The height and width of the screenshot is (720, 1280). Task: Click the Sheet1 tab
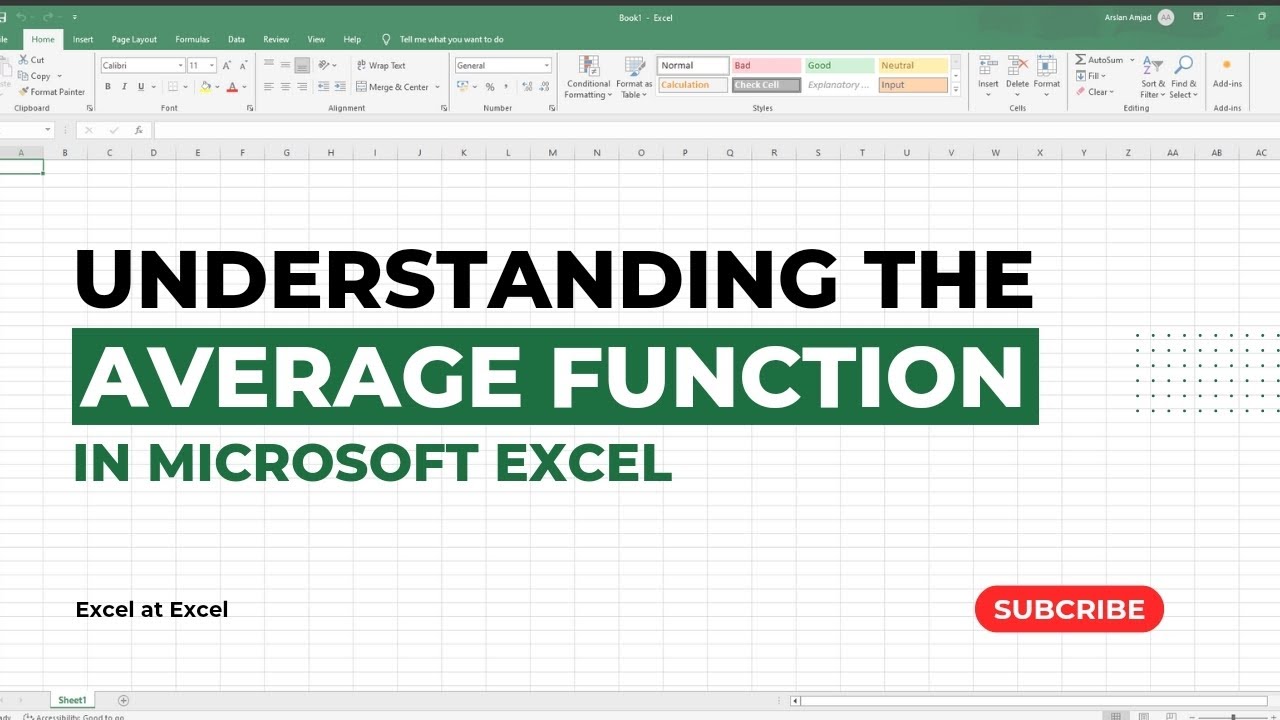72,700
